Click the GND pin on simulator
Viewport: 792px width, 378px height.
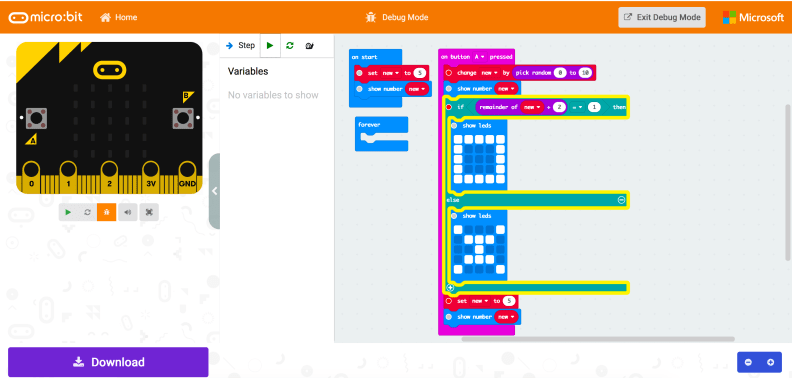point(187,177)
